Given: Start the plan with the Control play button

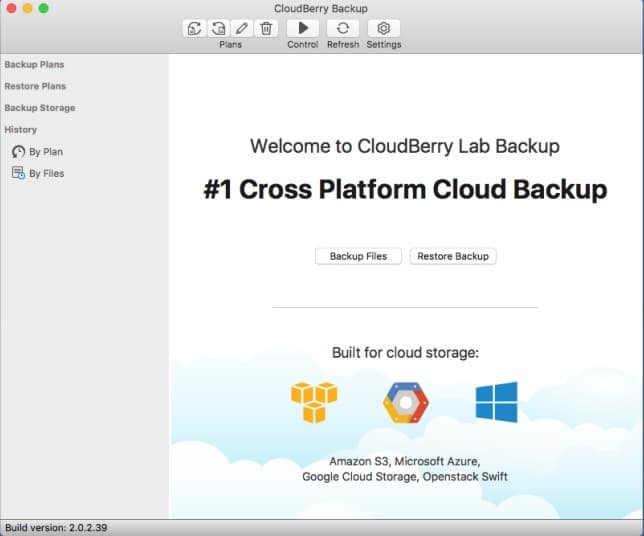Looking at the screenshot, I should (303, 28).
